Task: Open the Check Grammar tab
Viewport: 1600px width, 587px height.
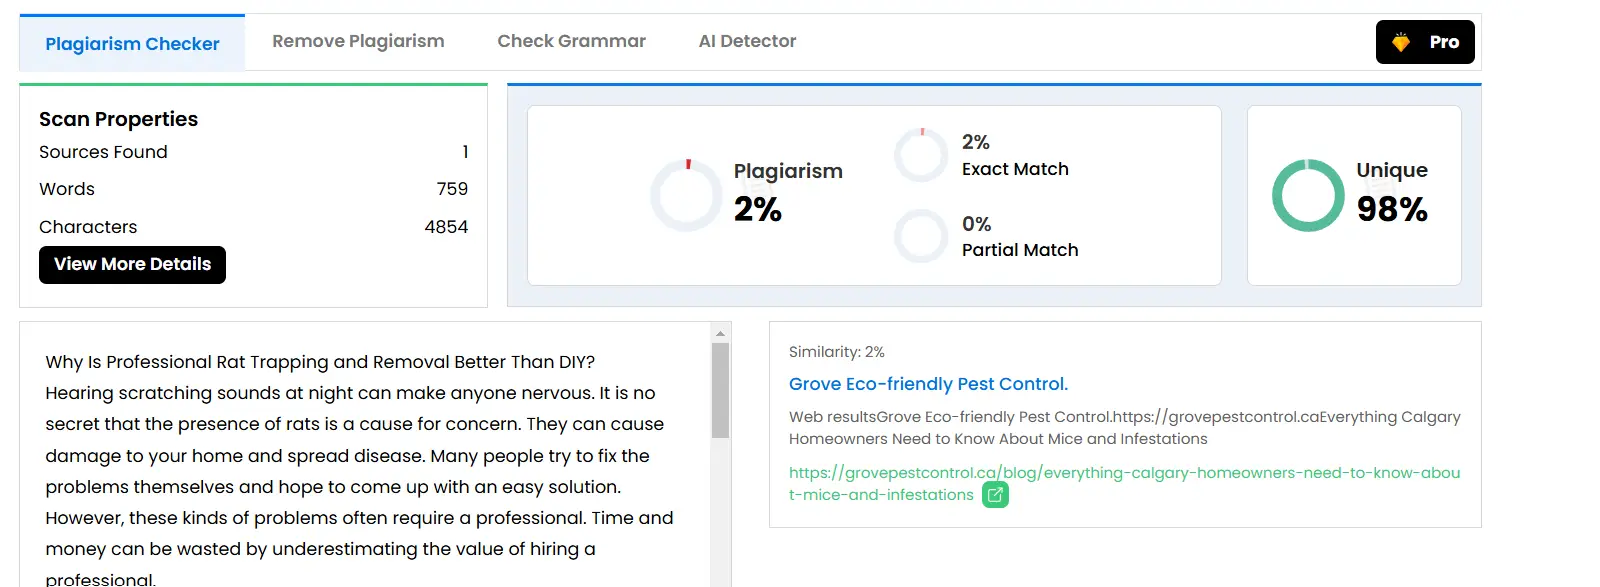Action: pyautogui.click(x=571, y=41)
